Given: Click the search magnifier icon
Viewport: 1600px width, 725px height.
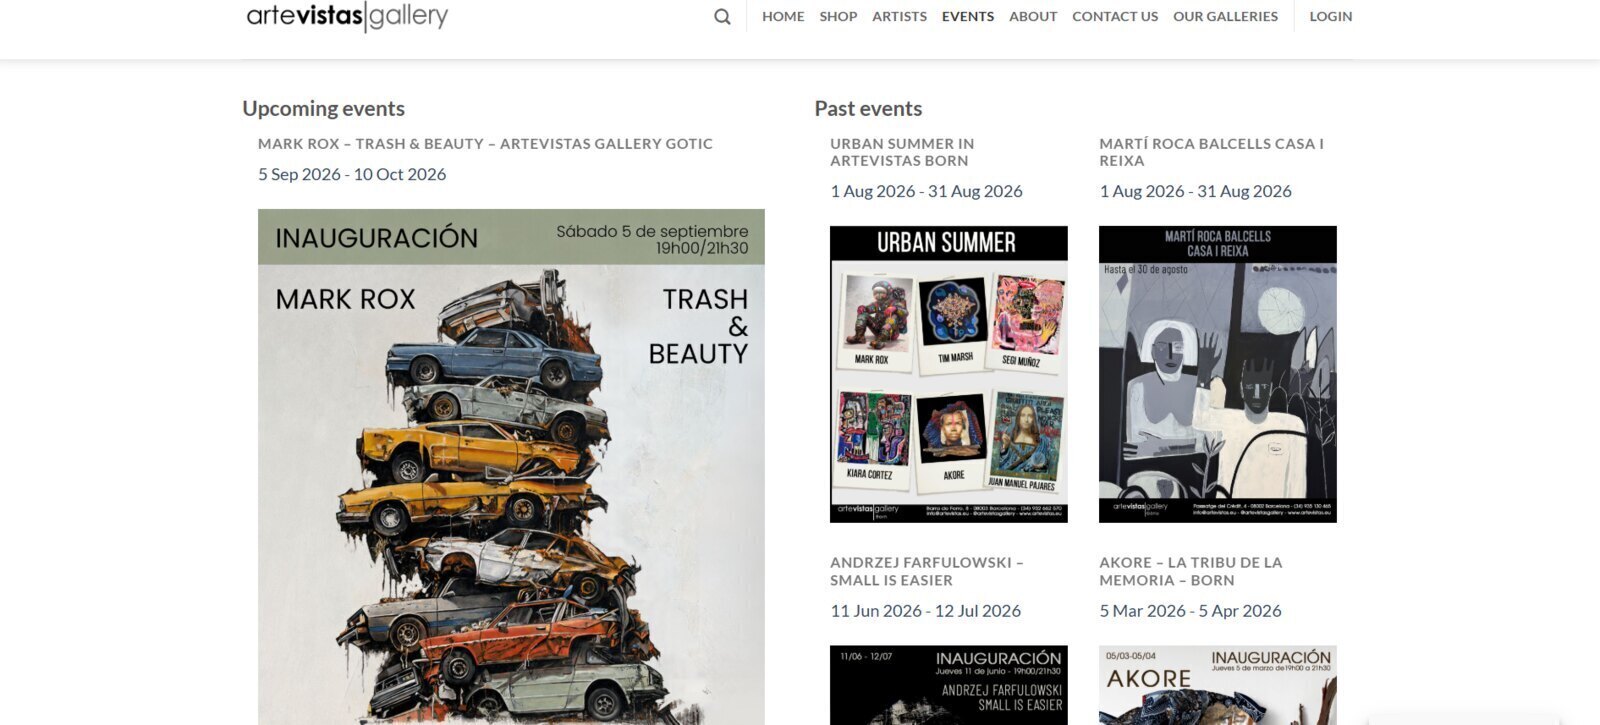Looking at the screenshot, I should tap(722, 17).
